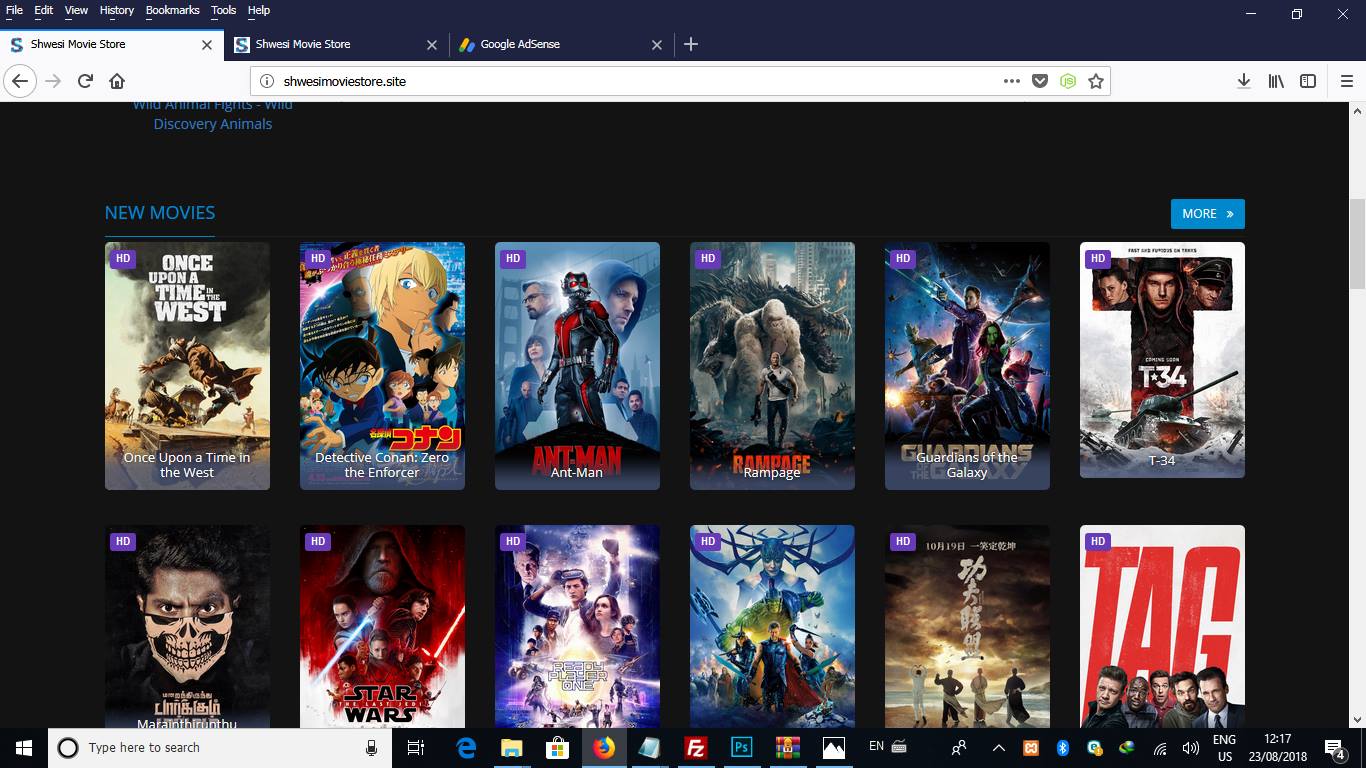Open the Firefox hamburger menu
This screenshot has height=768, width=1366.
point(1347,81)
